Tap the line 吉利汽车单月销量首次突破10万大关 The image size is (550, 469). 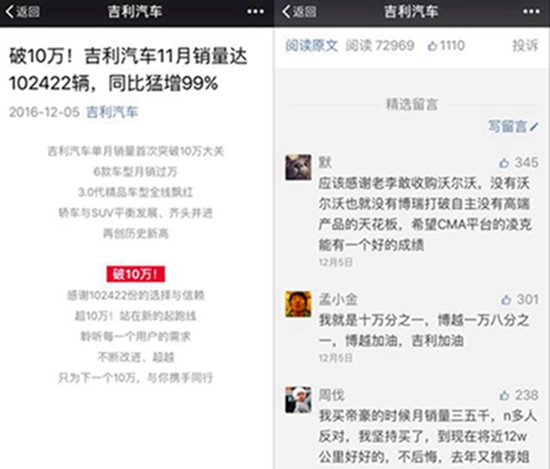[136, 151]
